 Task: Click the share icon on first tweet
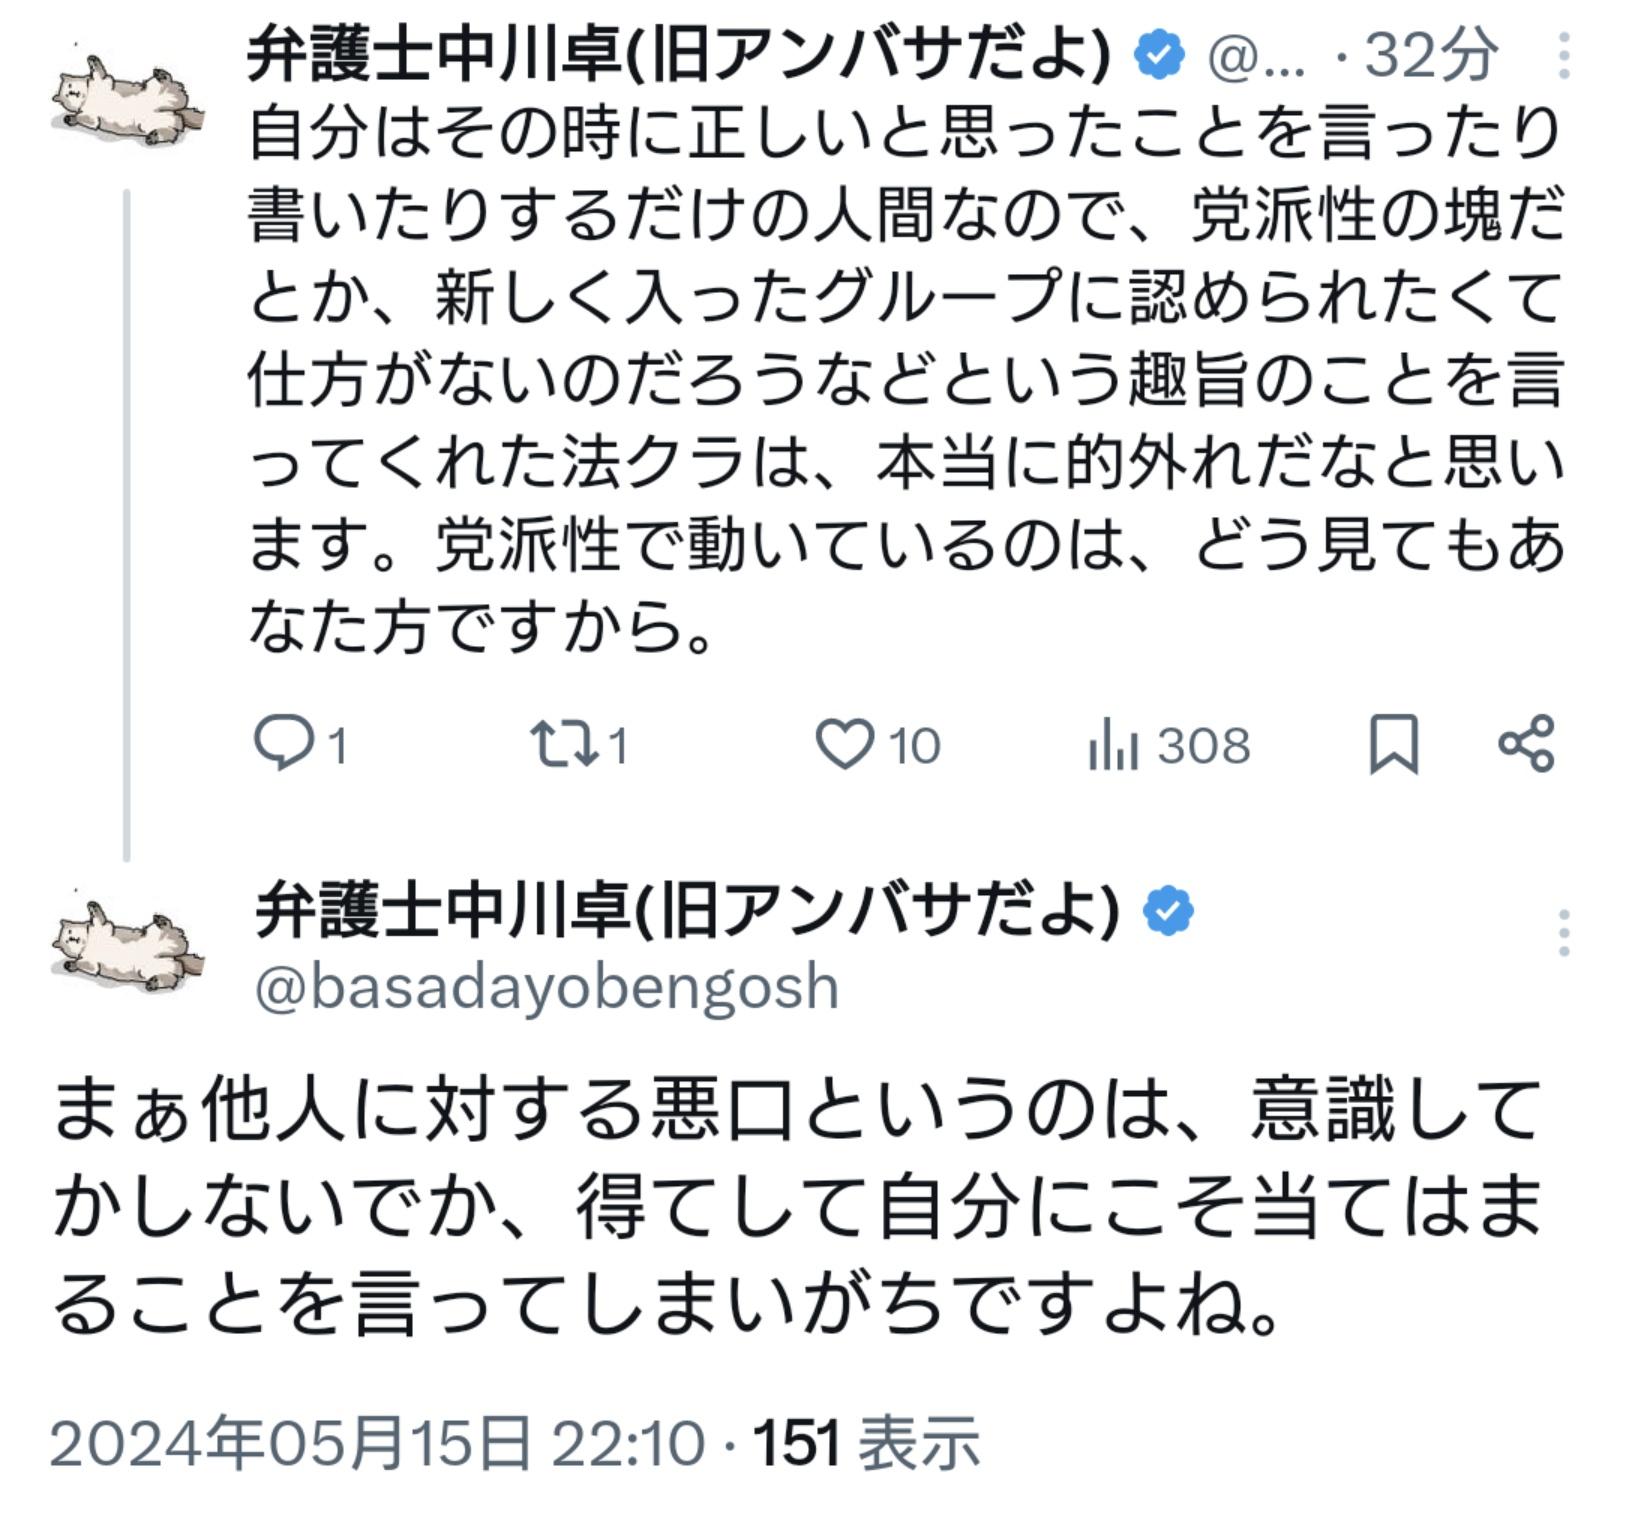pos(1526,744)
